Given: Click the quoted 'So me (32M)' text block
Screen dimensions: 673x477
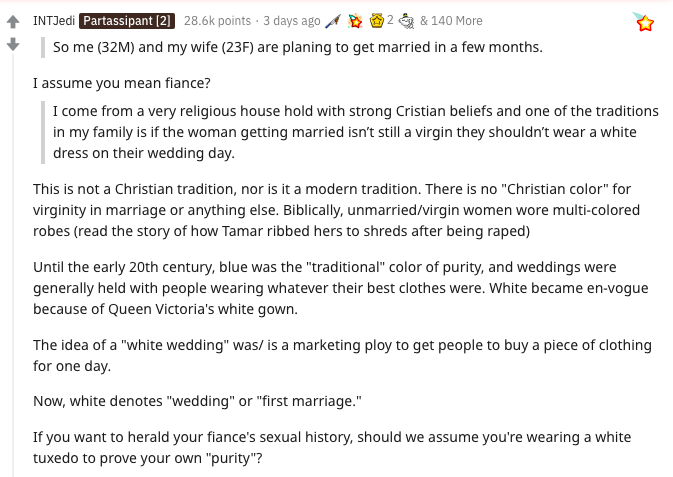Looking at the screenshot, I should click(x=297, y=47).
